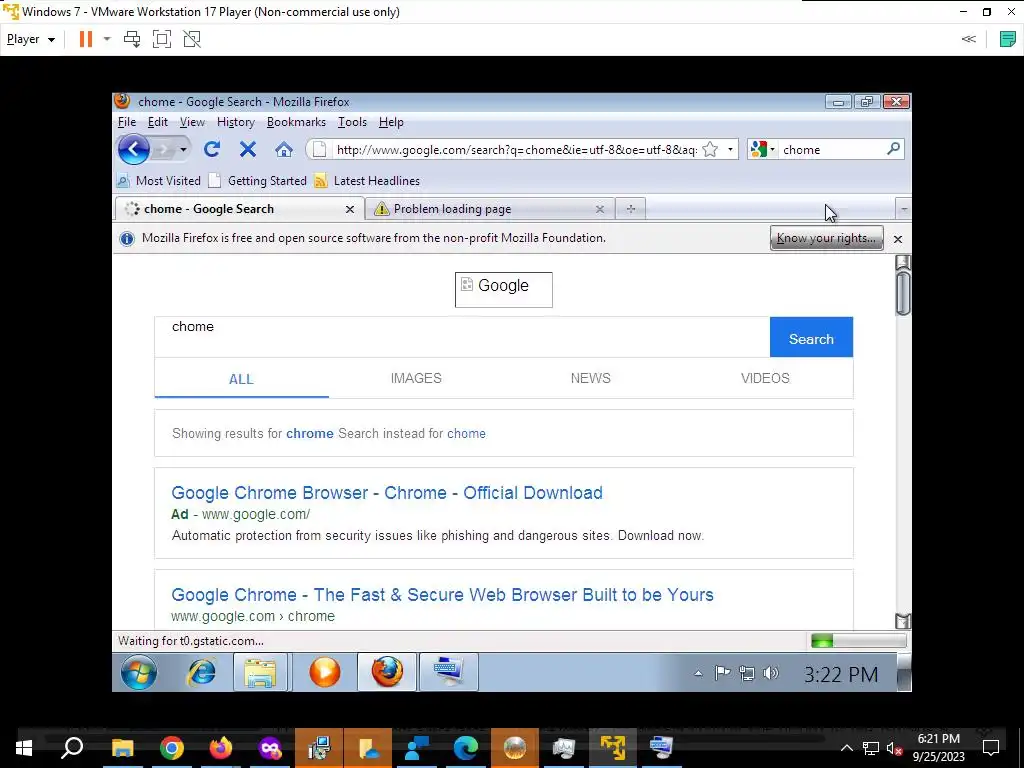1024x768 pixels.
Task: Show hidden icons in Windows 7 tray
Action: click(x=698, y=673)
